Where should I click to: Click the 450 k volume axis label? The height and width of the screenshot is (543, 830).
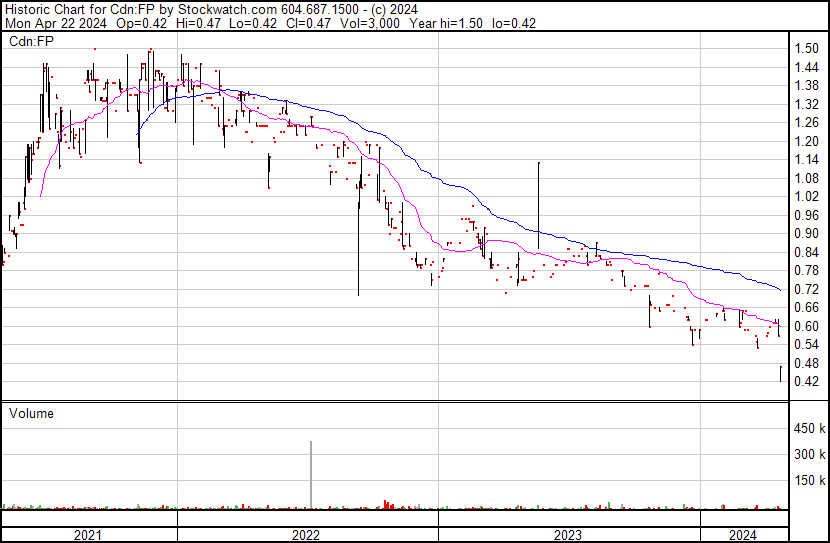[808, 429]
